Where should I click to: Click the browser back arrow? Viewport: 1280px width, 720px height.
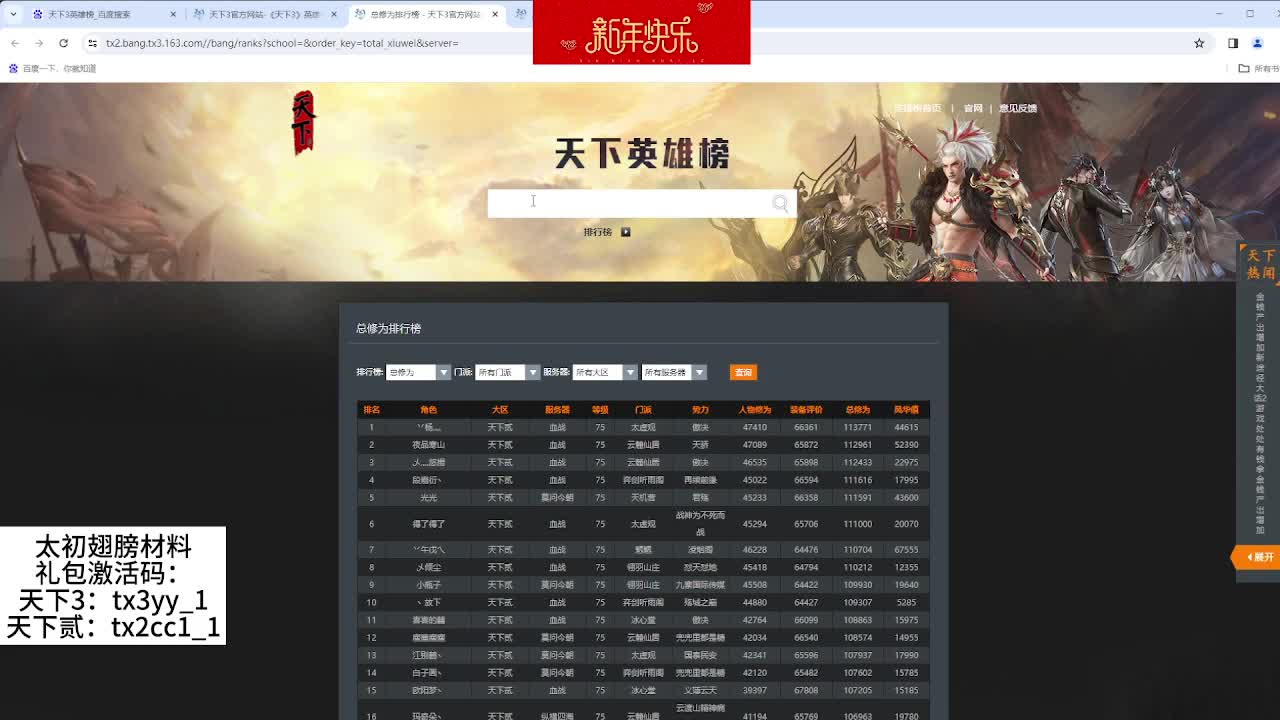[x=15, y=43]
